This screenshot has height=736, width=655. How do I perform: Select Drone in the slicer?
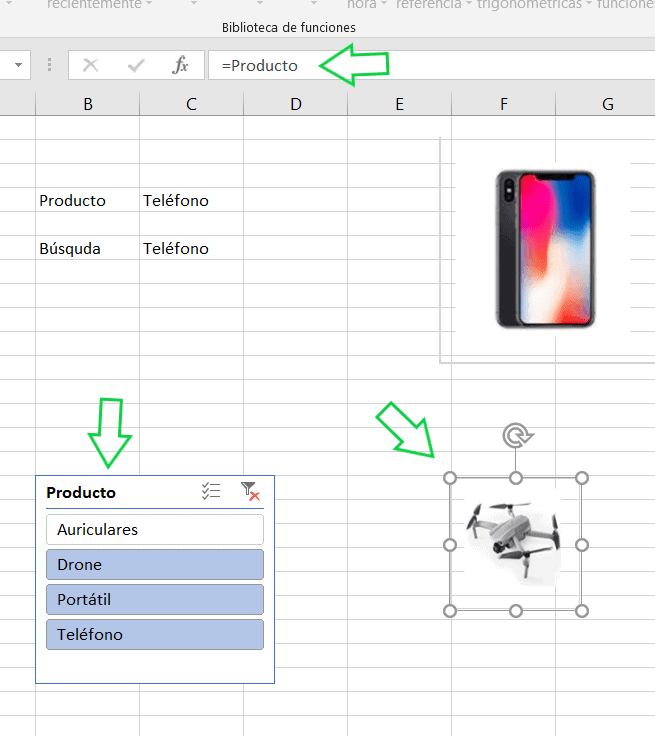155,564
